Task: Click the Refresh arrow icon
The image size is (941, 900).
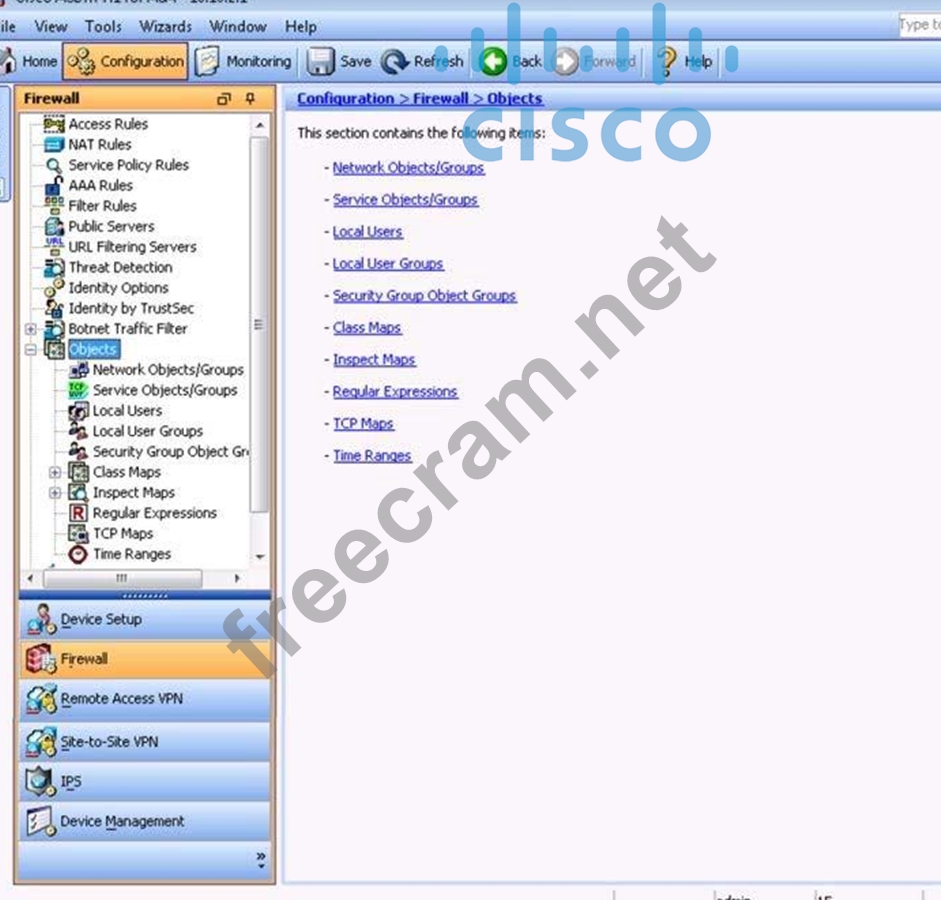Action: point(395,62)
